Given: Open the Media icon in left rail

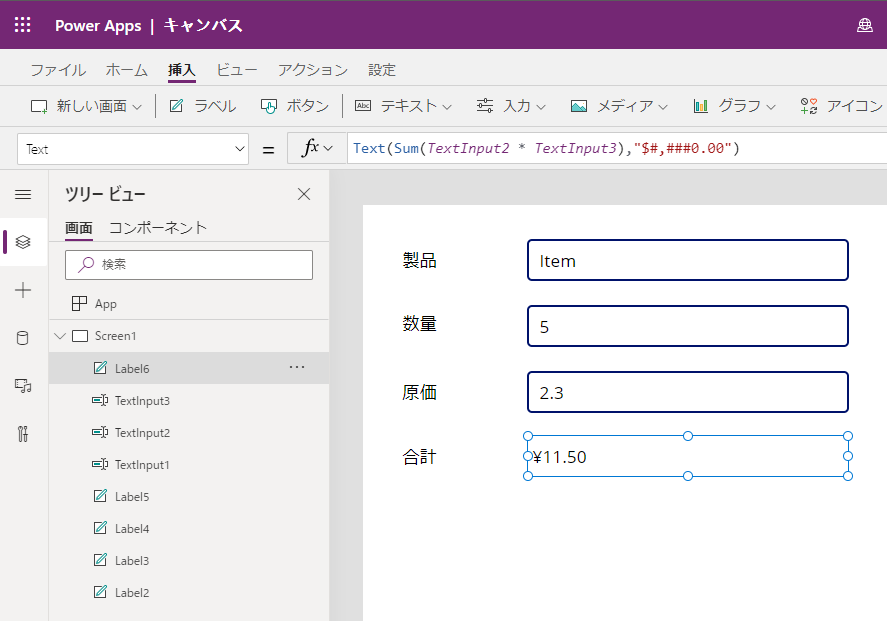Looking at the screenshot, I should [x=23, y=386].
